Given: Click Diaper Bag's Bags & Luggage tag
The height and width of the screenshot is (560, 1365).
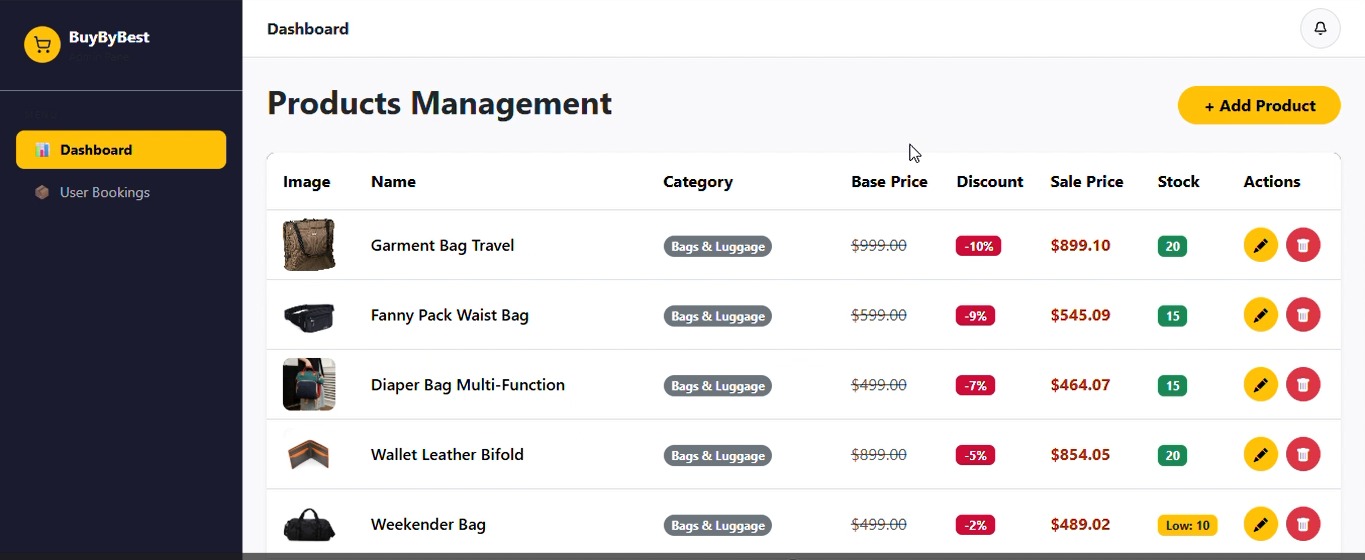Looking at the screenshot, I should pos(718,385).
